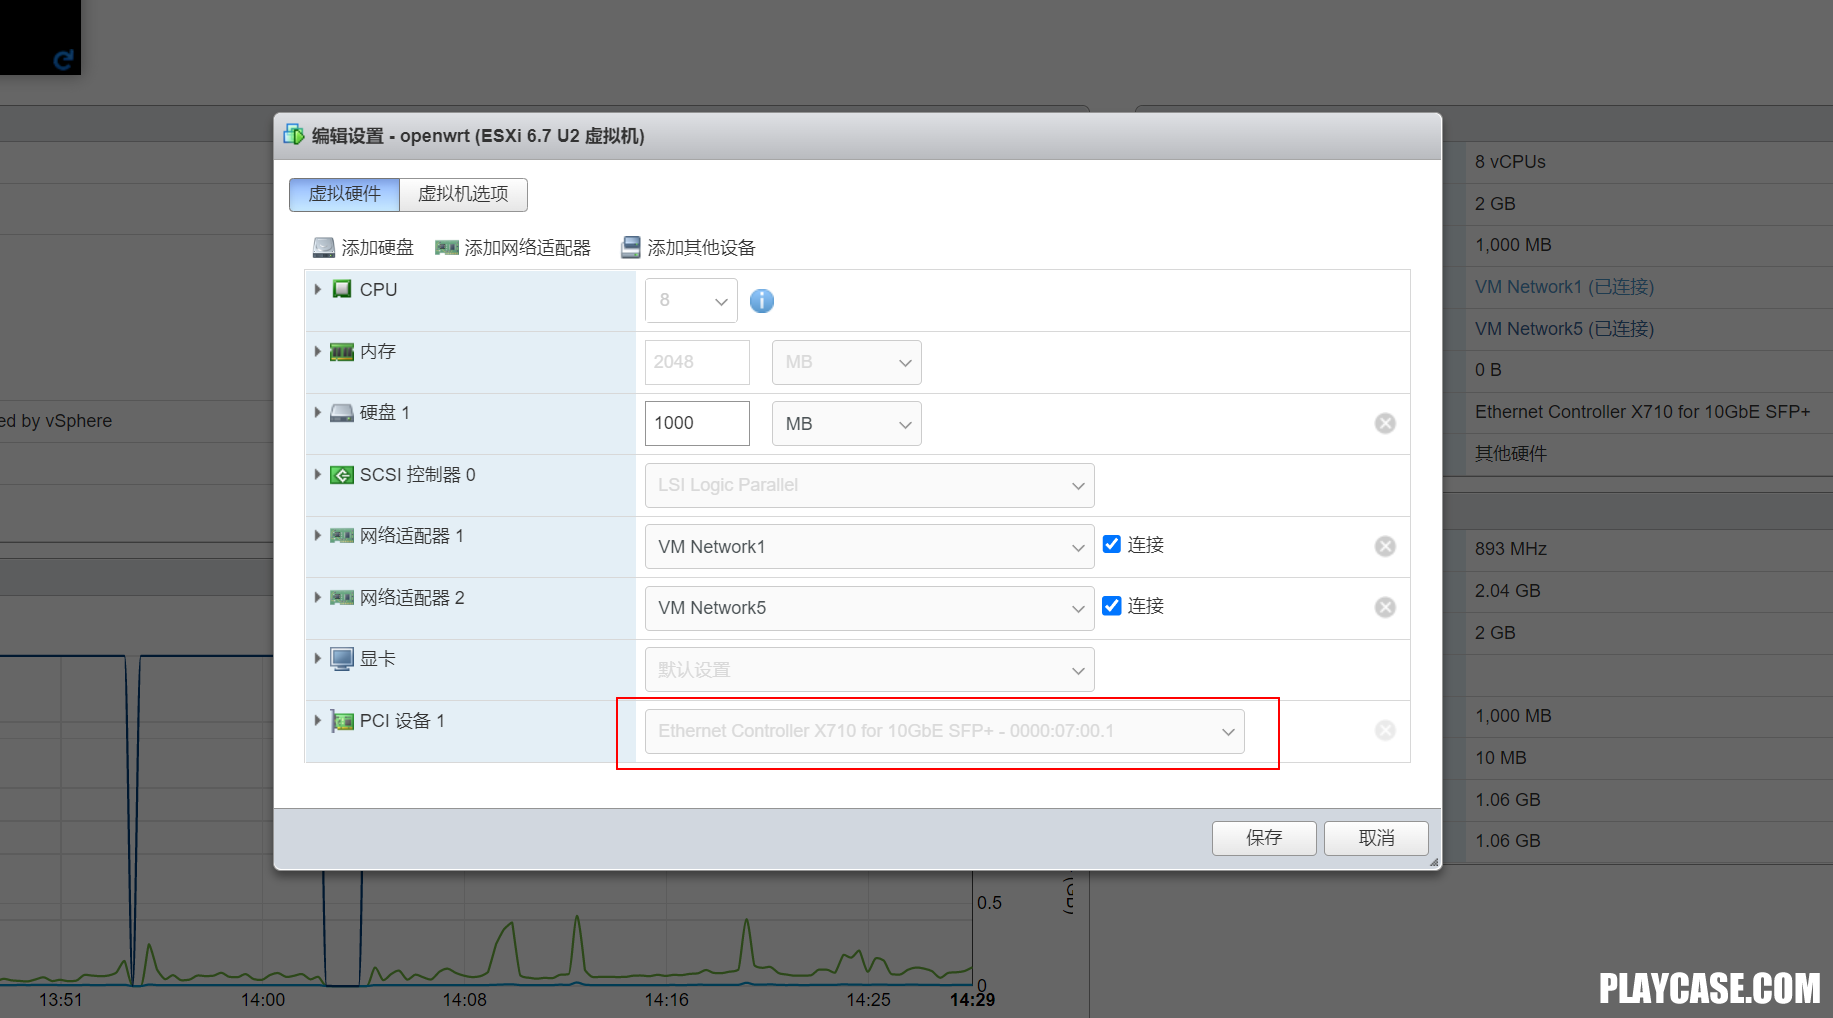Open the VM Network5 dropdown
This screenshot has height=1018, width=1833.
point(869,608)
